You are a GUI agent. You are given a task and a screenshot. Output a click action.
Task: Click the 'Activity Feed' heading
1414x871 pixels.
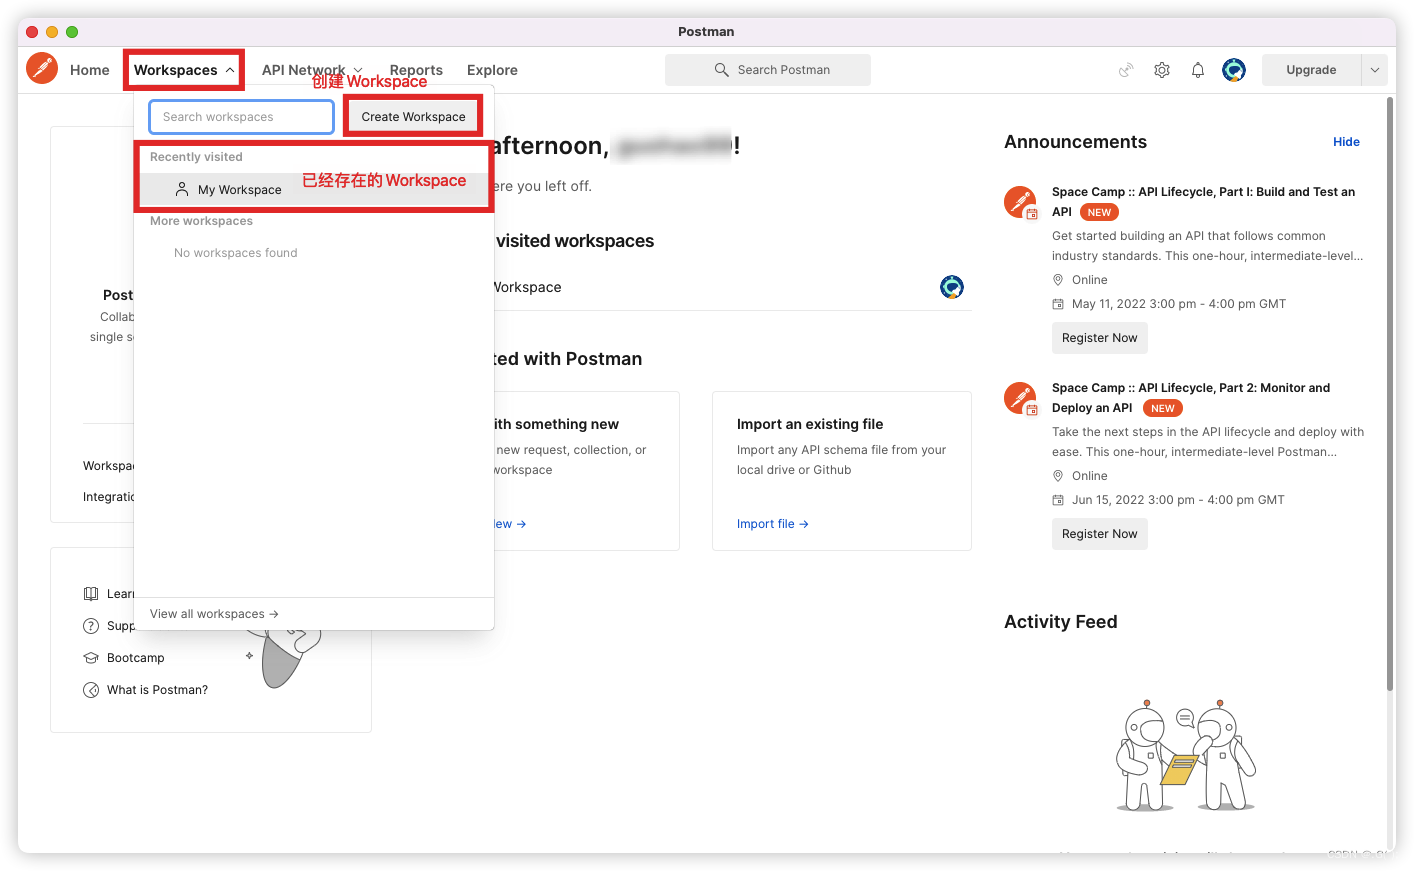pos(1060,622)
